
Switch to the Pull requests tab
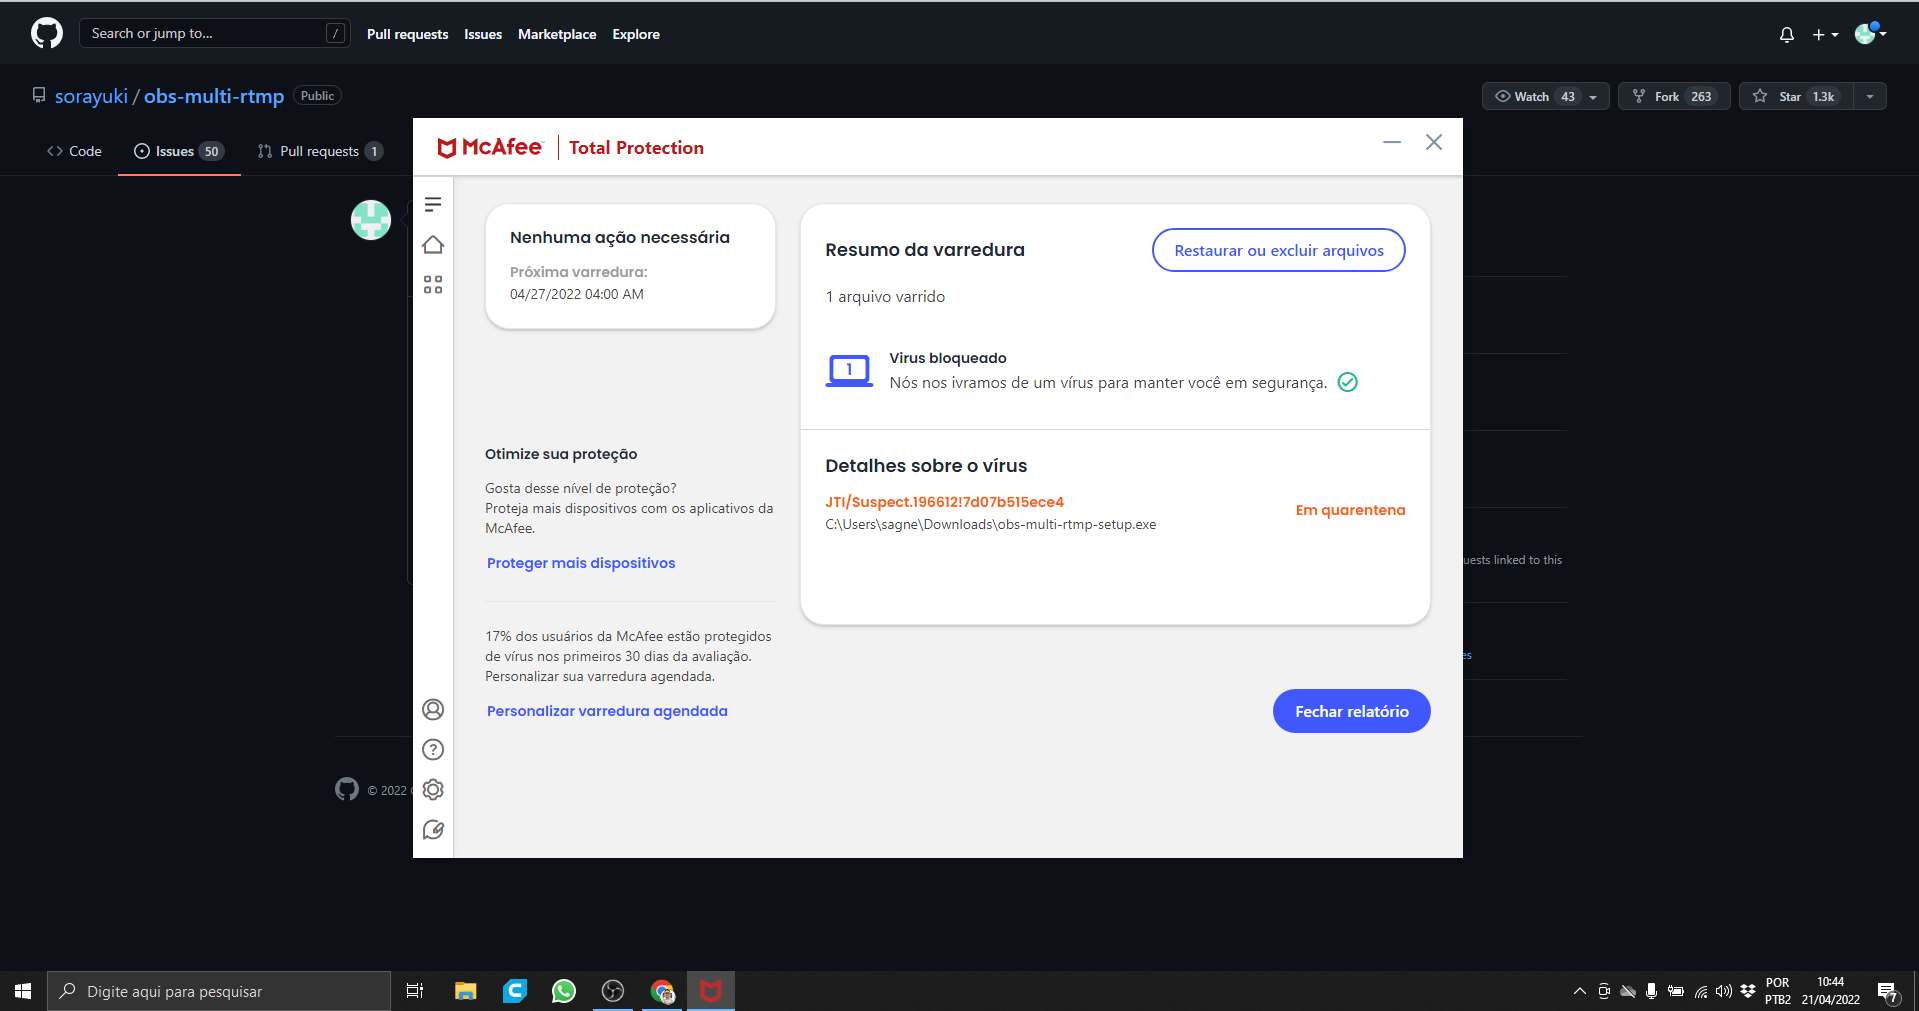(x=319, y=151)
